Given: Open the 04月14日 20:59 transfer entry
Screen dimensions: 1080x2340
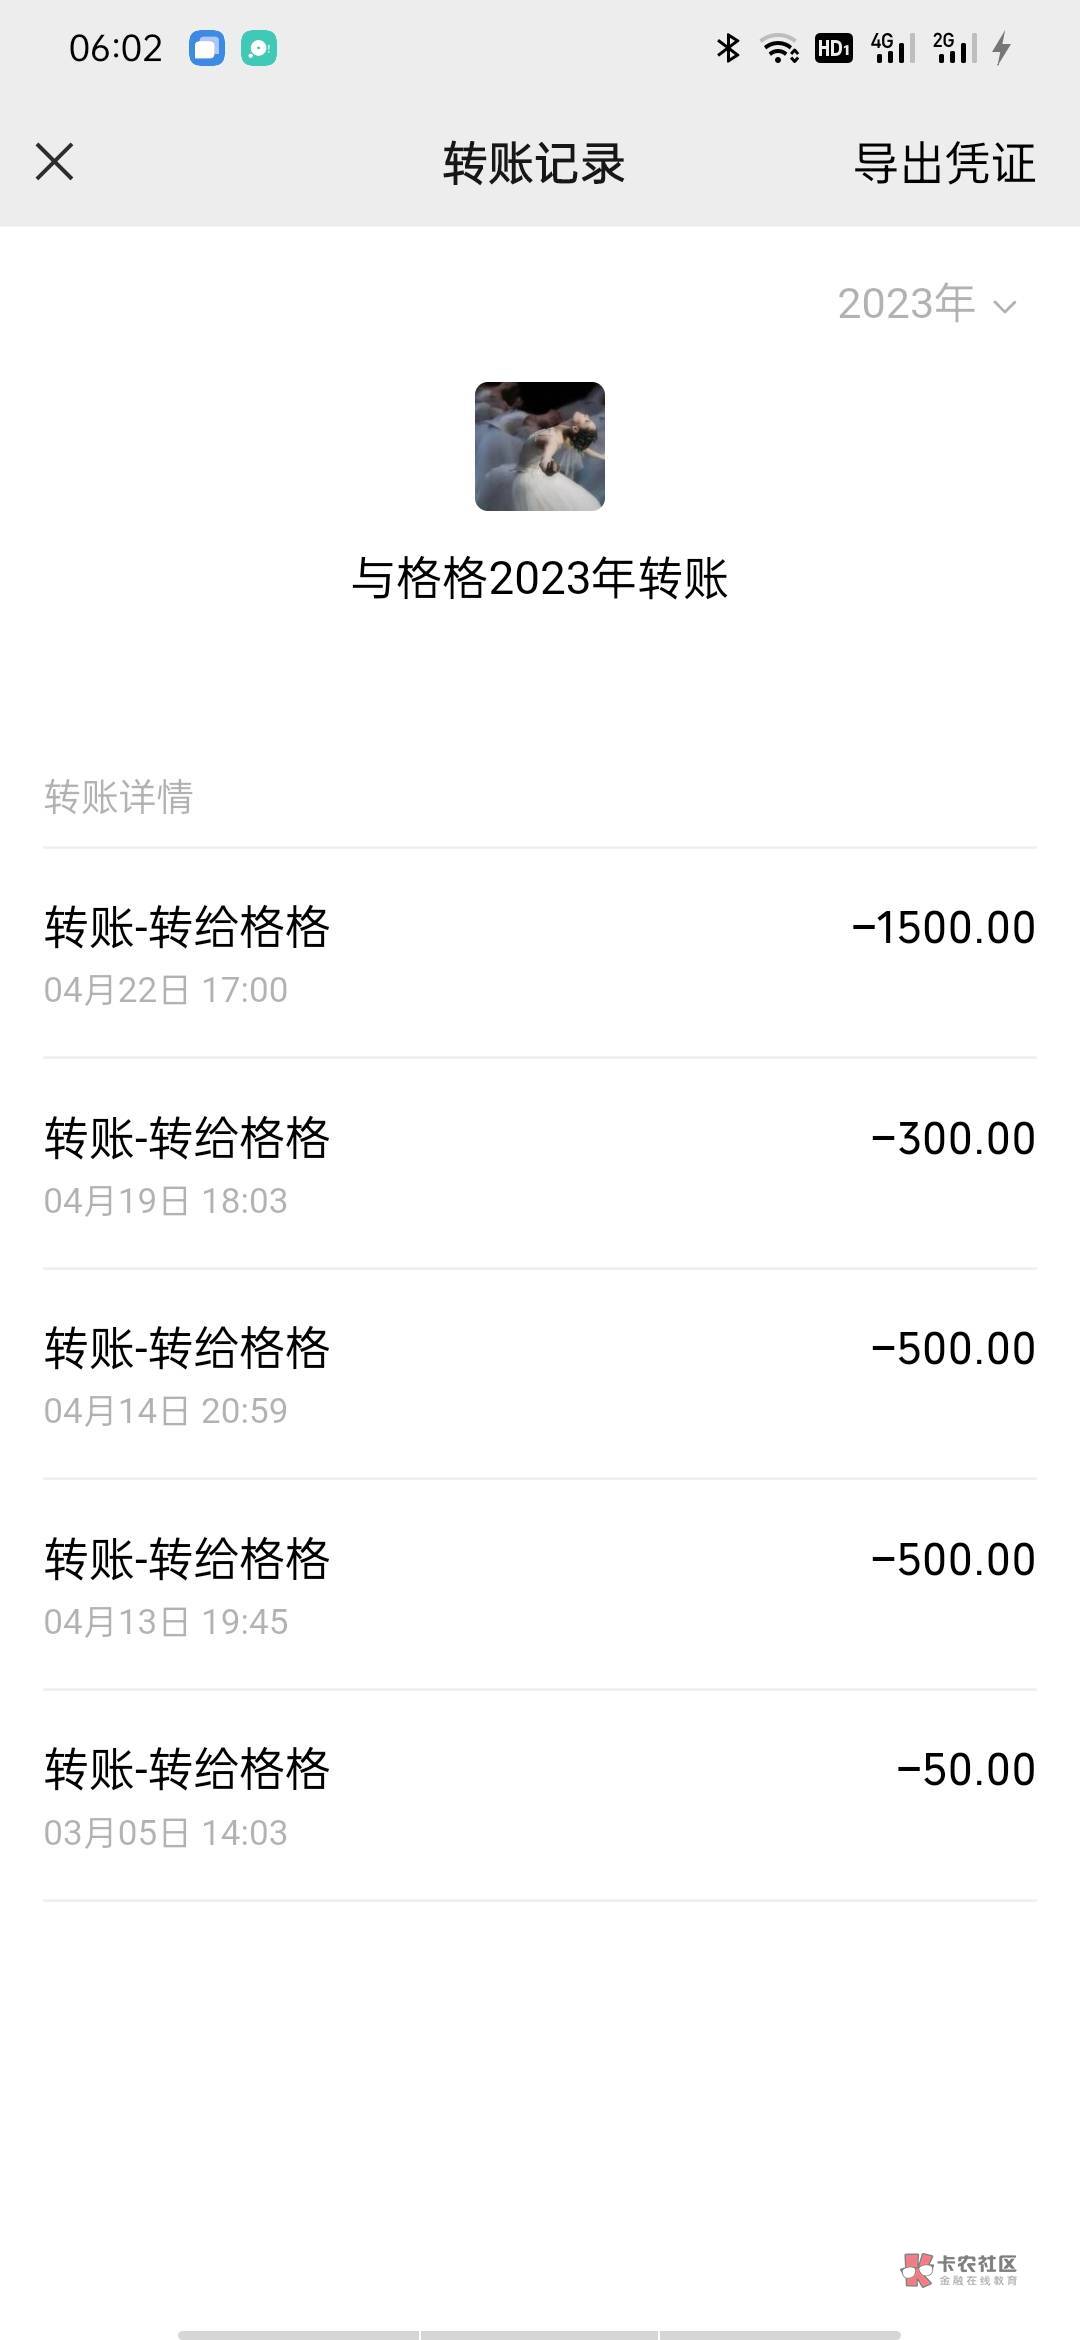Looking at the screenshot, I should coord(540,1374).
